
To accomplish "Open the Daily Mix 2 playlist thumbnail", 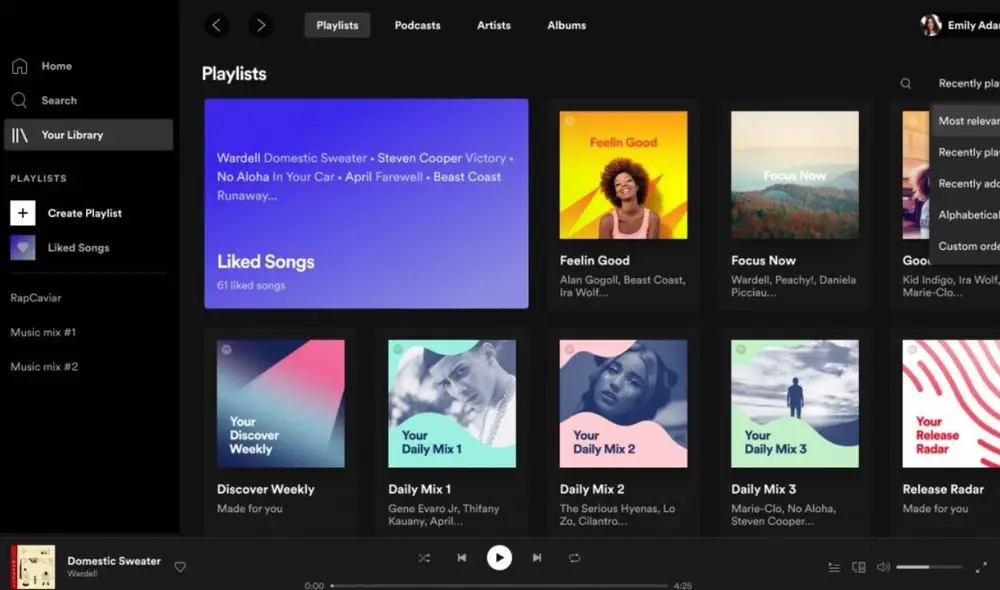I will 623,403.
